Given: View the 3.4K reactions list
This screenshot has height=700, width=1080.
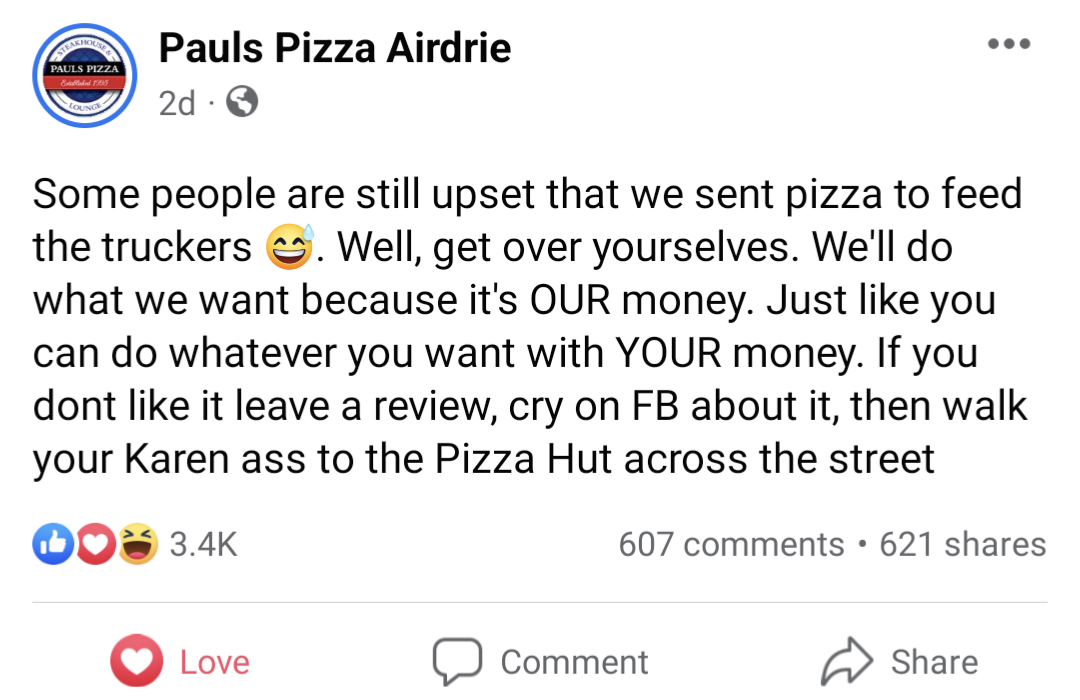Looking at the screenshot, I should click(203, 544).
